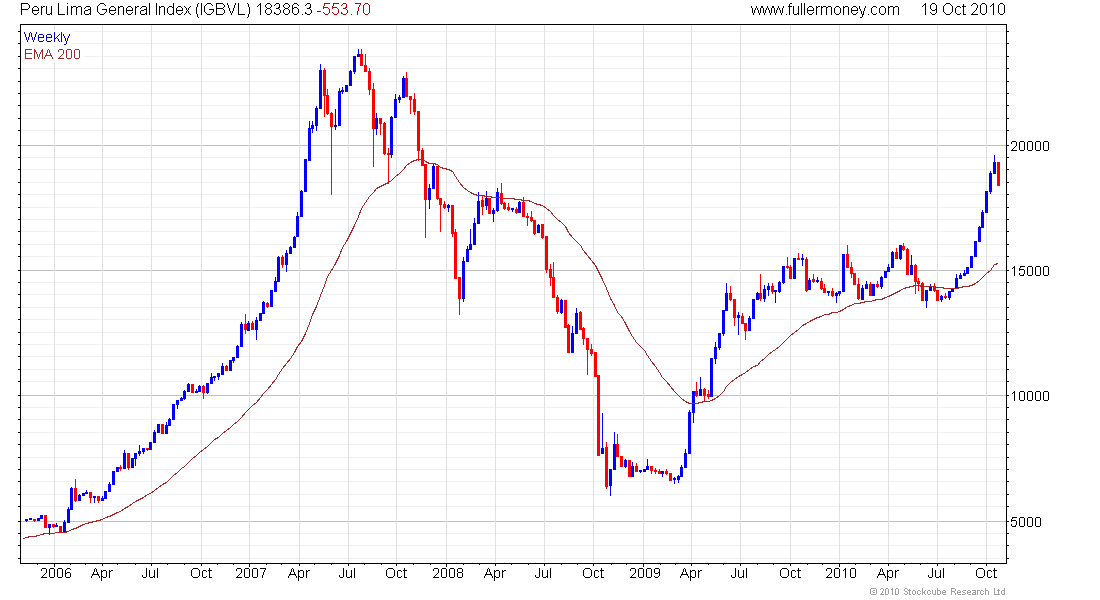1100x600 pixels.
Task: Click the 5000 y-axis label
Action: pyautogui.click(x=1026, y=521)
